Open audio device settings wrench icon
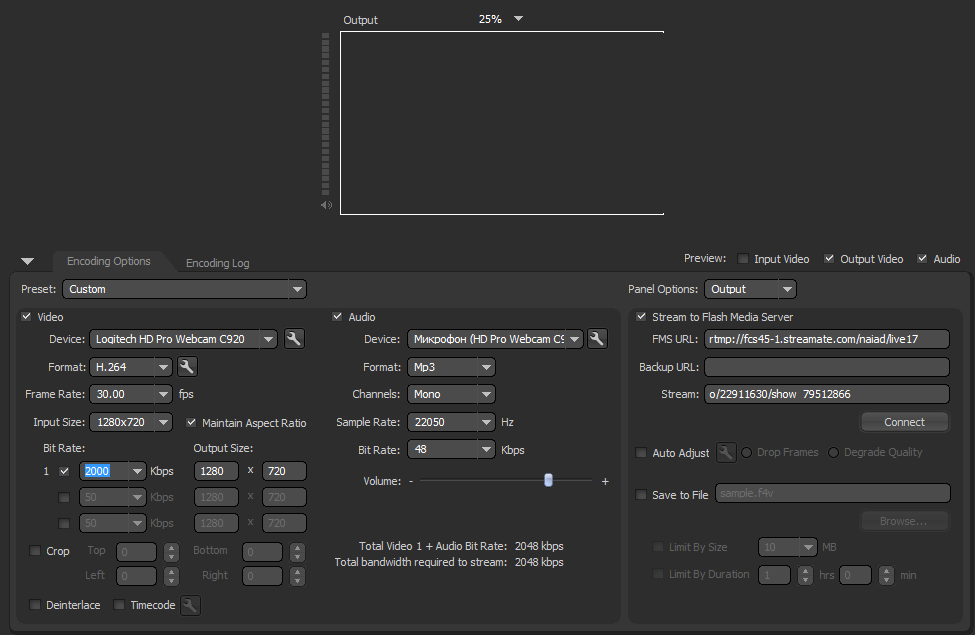The width and height of the screenshot is (975, 635). [x=597, y=339]
